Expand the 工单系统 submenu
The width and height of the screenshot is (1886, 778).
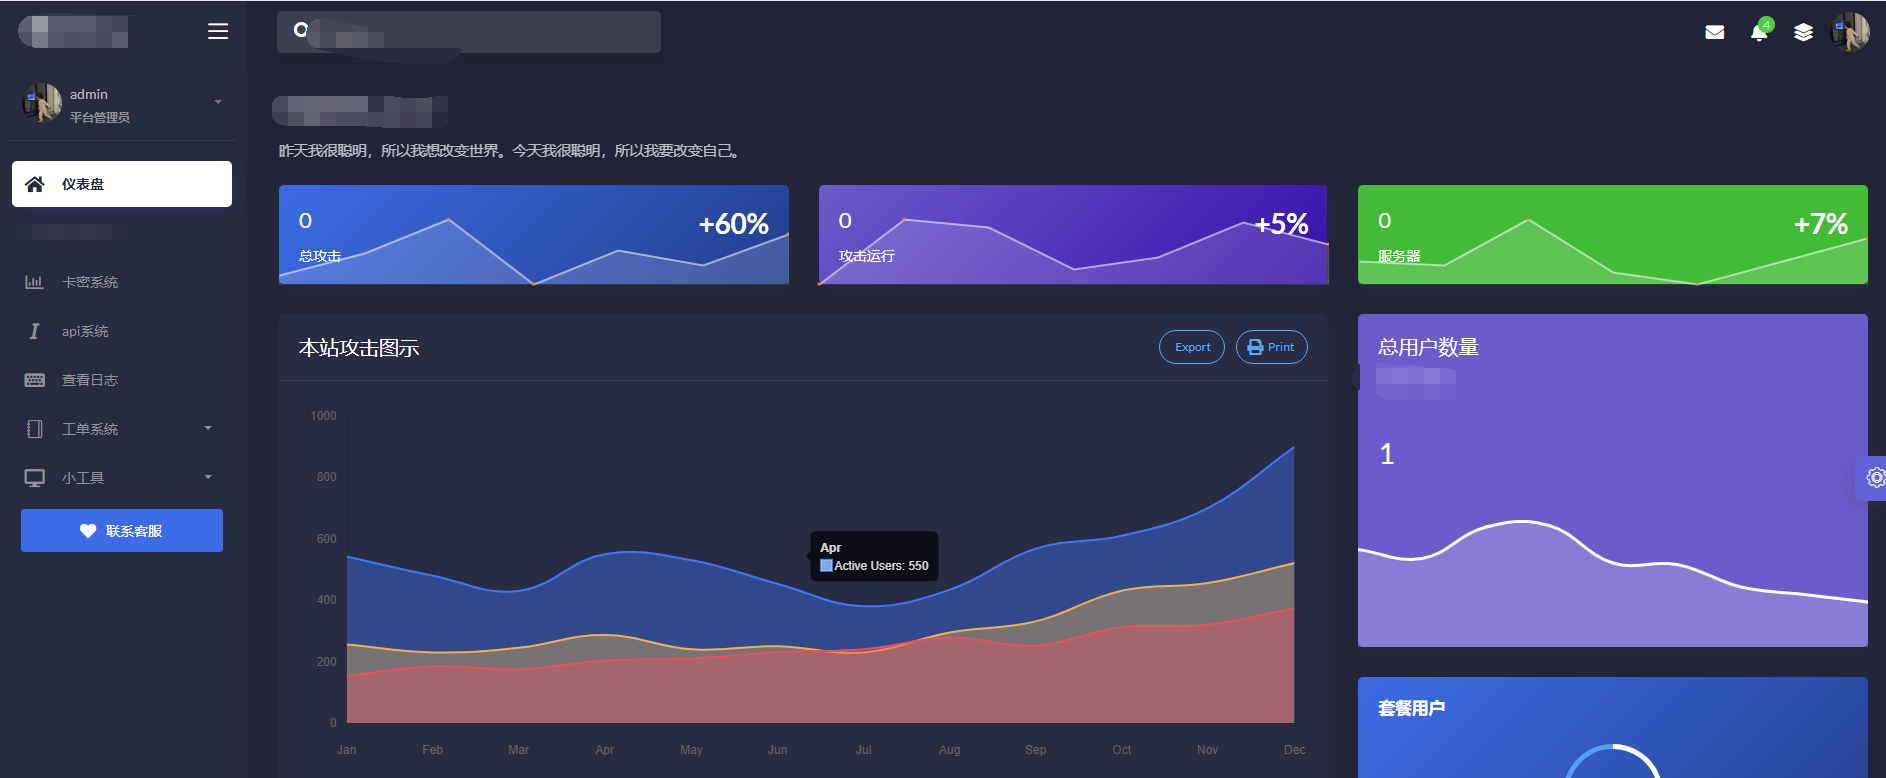tap(208, 429)
